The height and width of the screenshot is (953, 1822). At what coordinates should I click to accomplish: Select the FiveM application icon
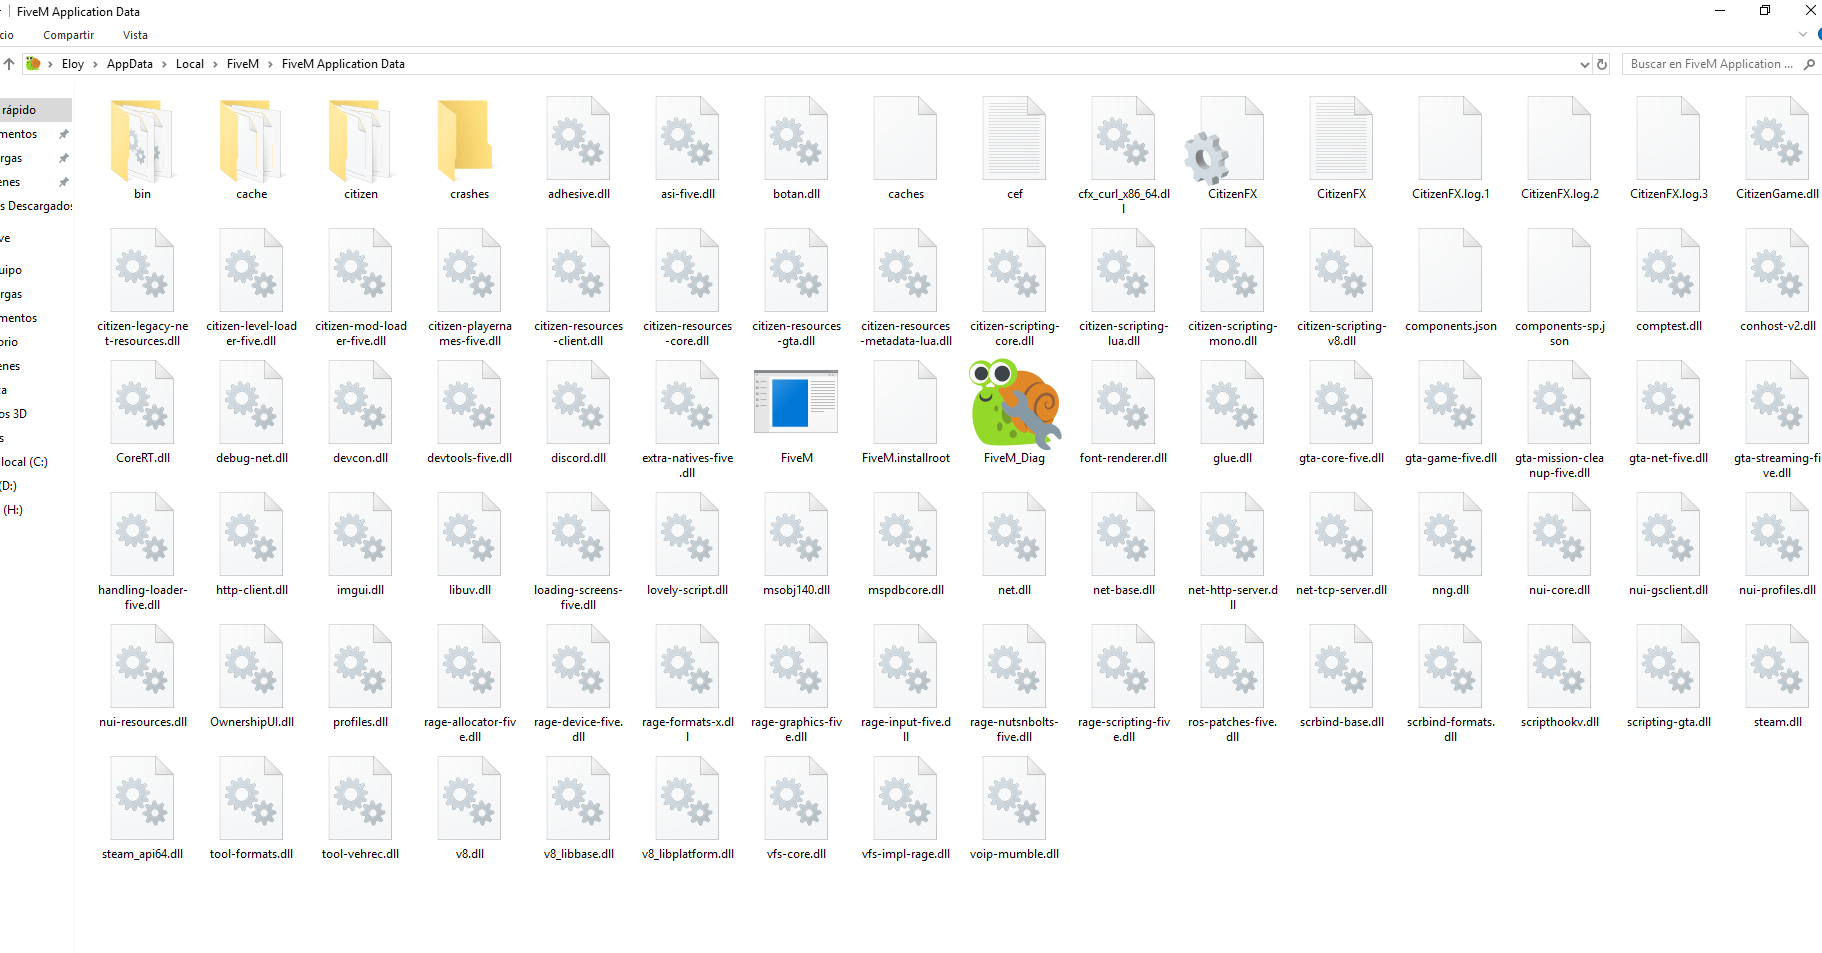point(796,402)
